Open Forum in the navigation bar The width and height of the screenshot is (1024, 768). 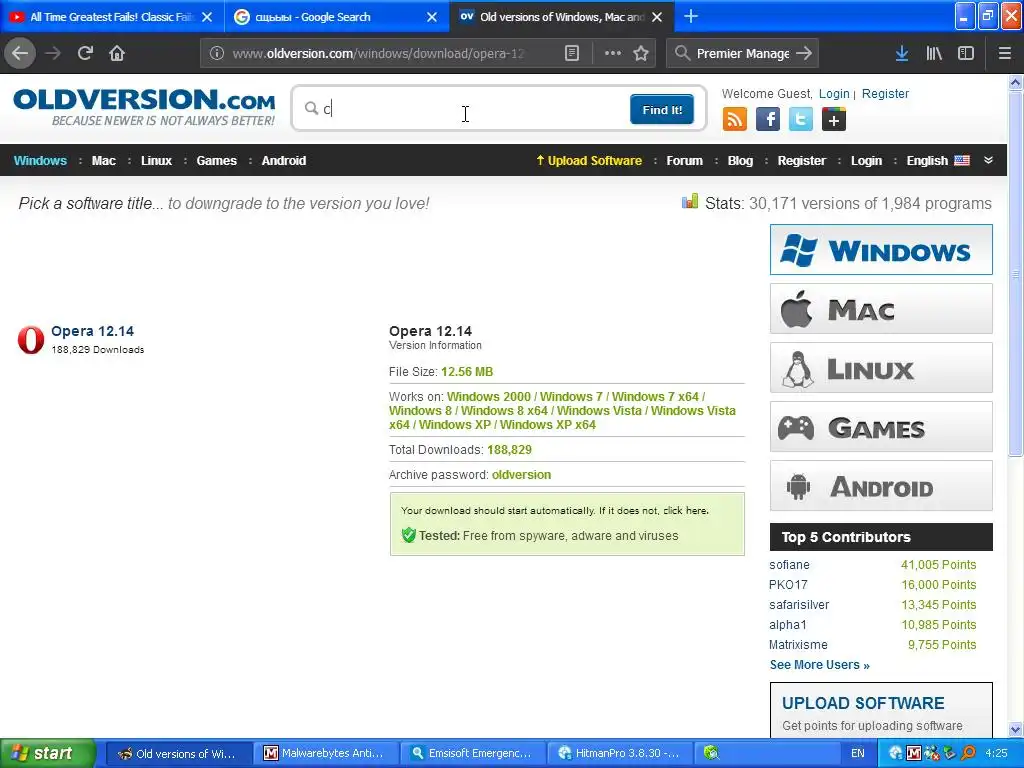tap(684, 161)
